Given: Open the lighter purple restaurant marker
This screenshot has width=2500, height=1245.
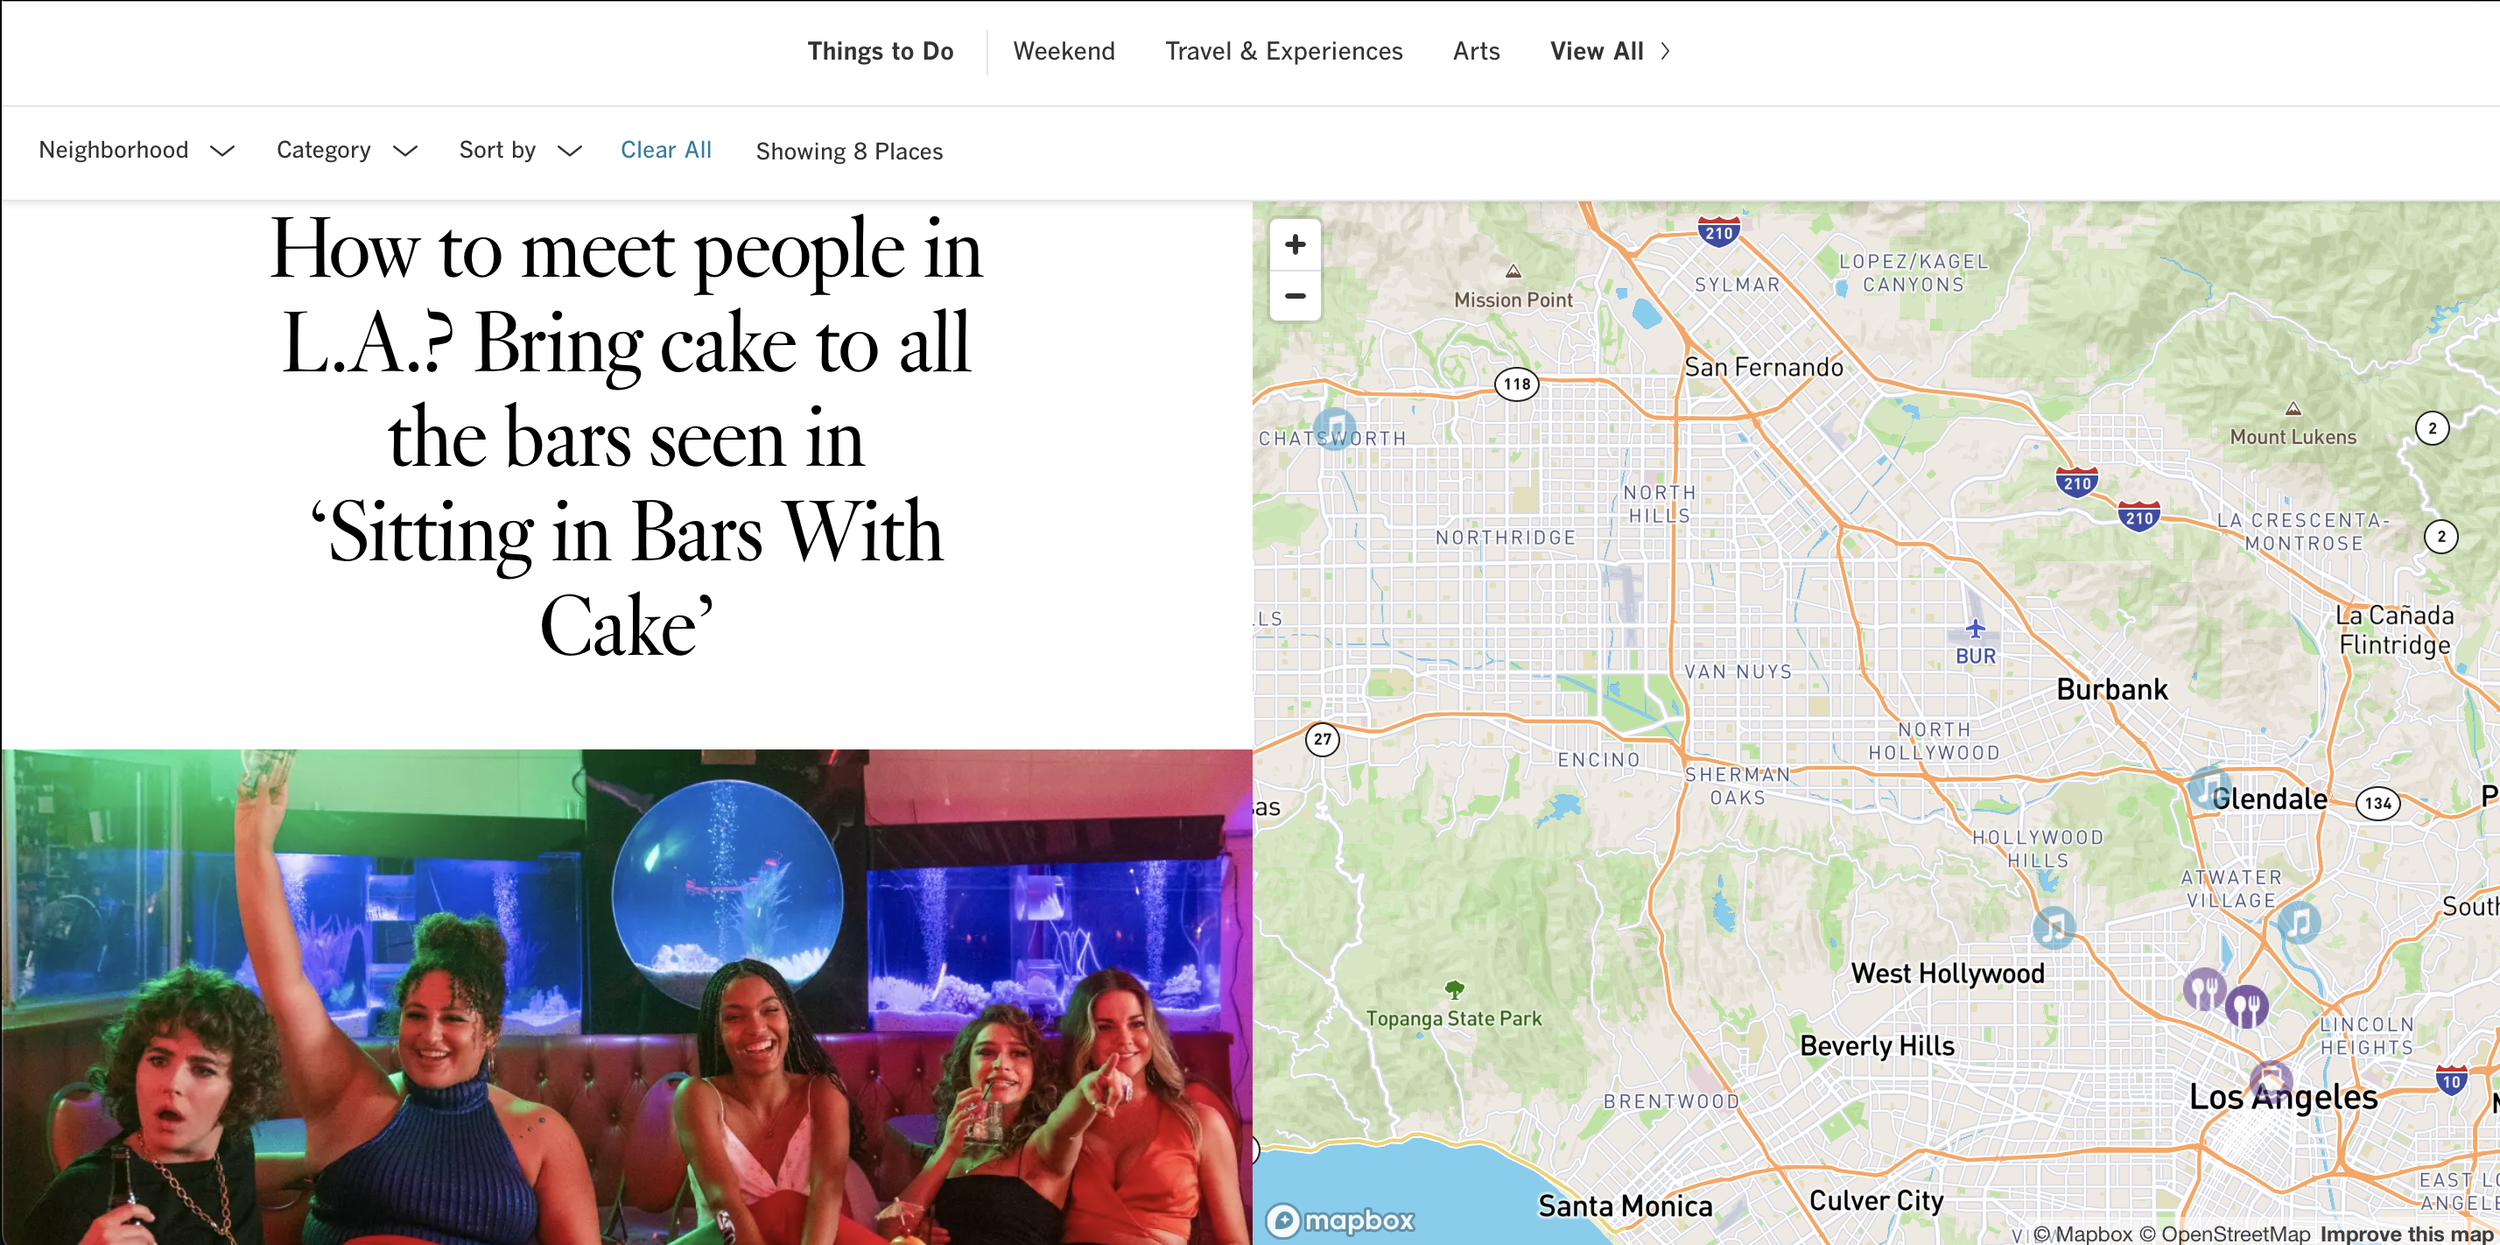Looking at the screenshot, I should point(2203,989).
